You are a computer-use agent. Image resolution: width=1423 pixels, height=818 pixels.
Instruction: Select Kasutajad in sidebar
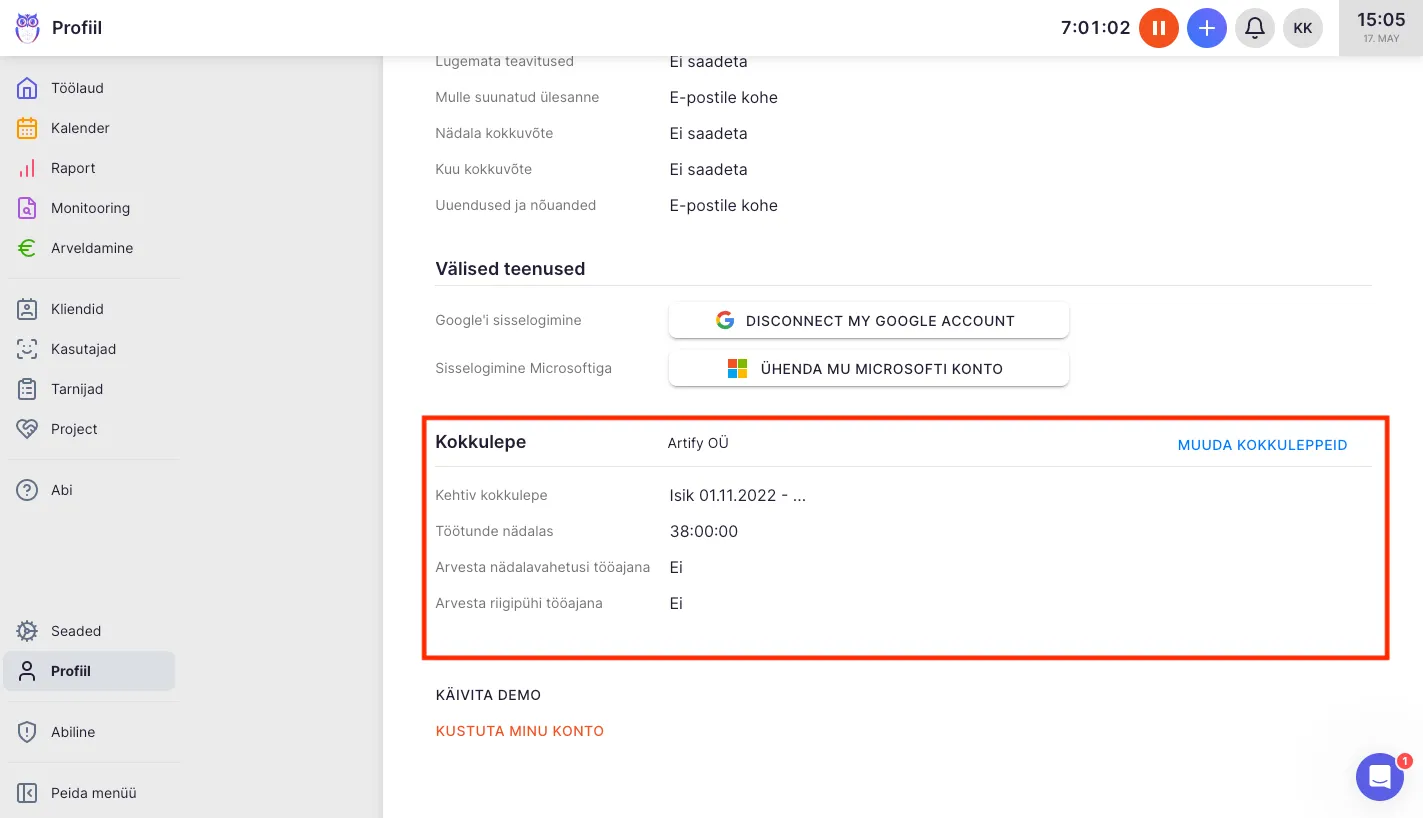tap(83, 349)
